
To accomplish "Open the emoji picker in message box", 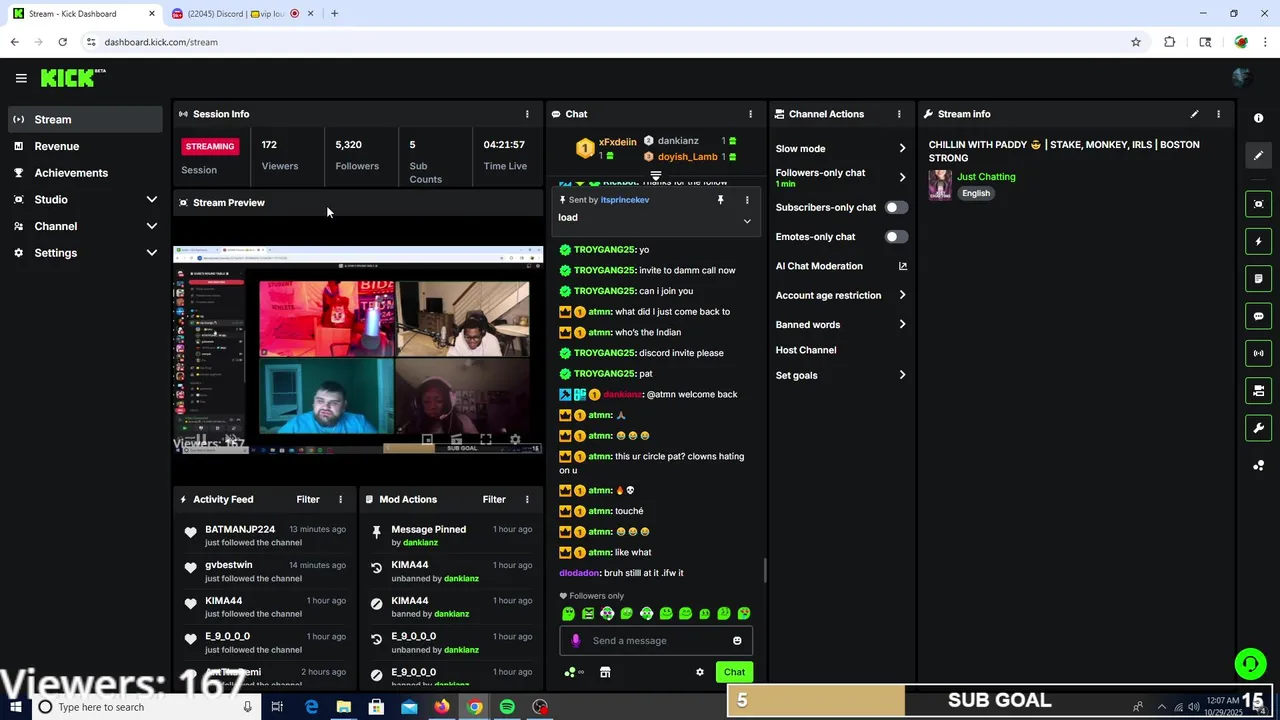I will 737,641.
